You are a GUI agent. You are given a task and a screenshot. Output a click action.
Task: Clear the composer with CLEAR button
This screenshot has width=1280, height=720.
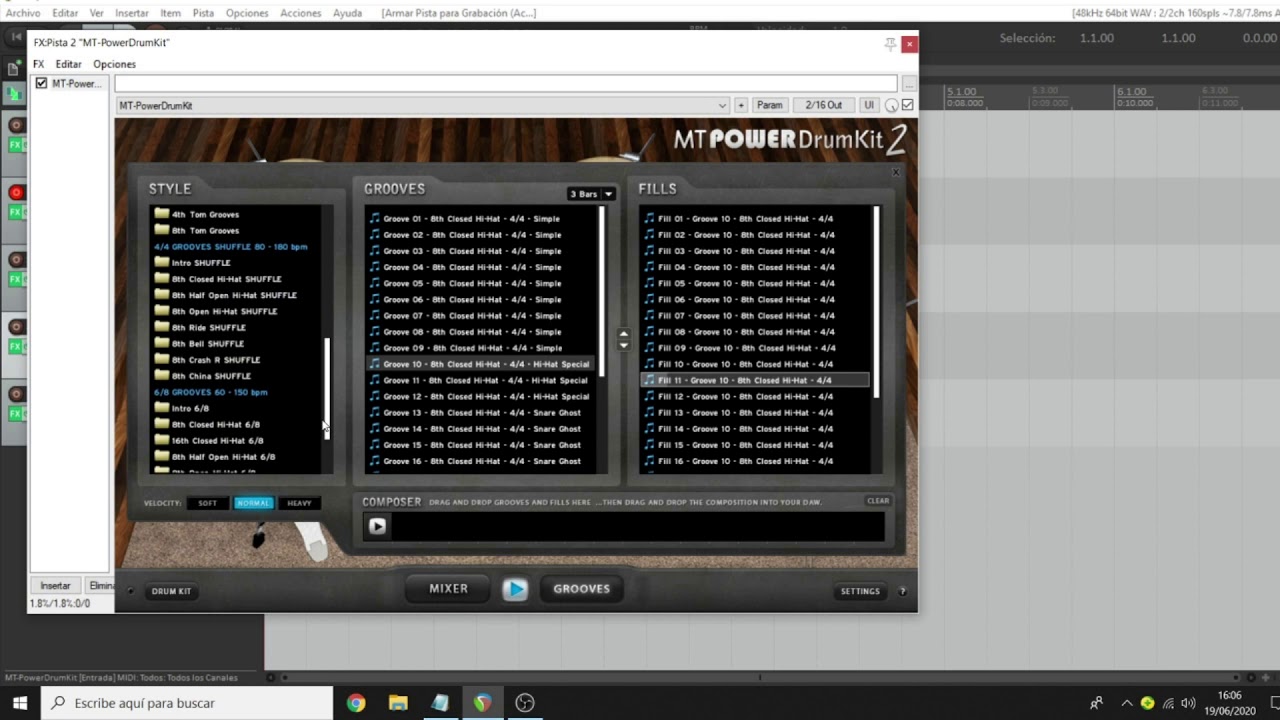point(878,501)
